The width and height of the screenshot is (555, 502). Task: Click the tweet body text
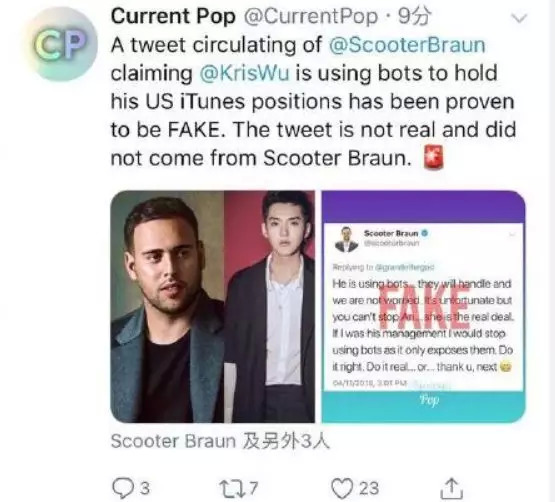point(313,102)
